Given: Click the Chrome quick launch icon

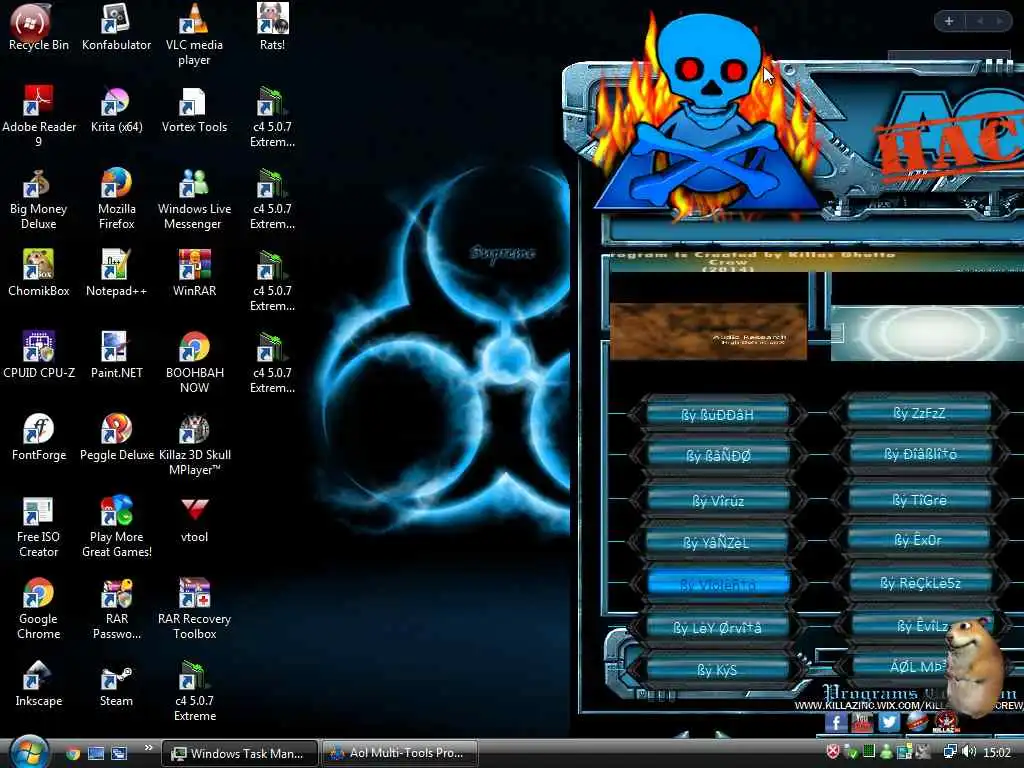Looking at the screenshot, I should tap(73, 754).
